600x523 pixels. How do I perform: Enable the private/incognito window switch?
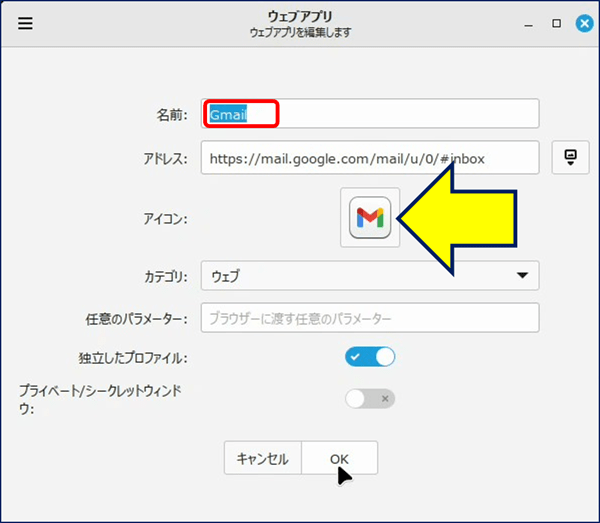[370, 399]
